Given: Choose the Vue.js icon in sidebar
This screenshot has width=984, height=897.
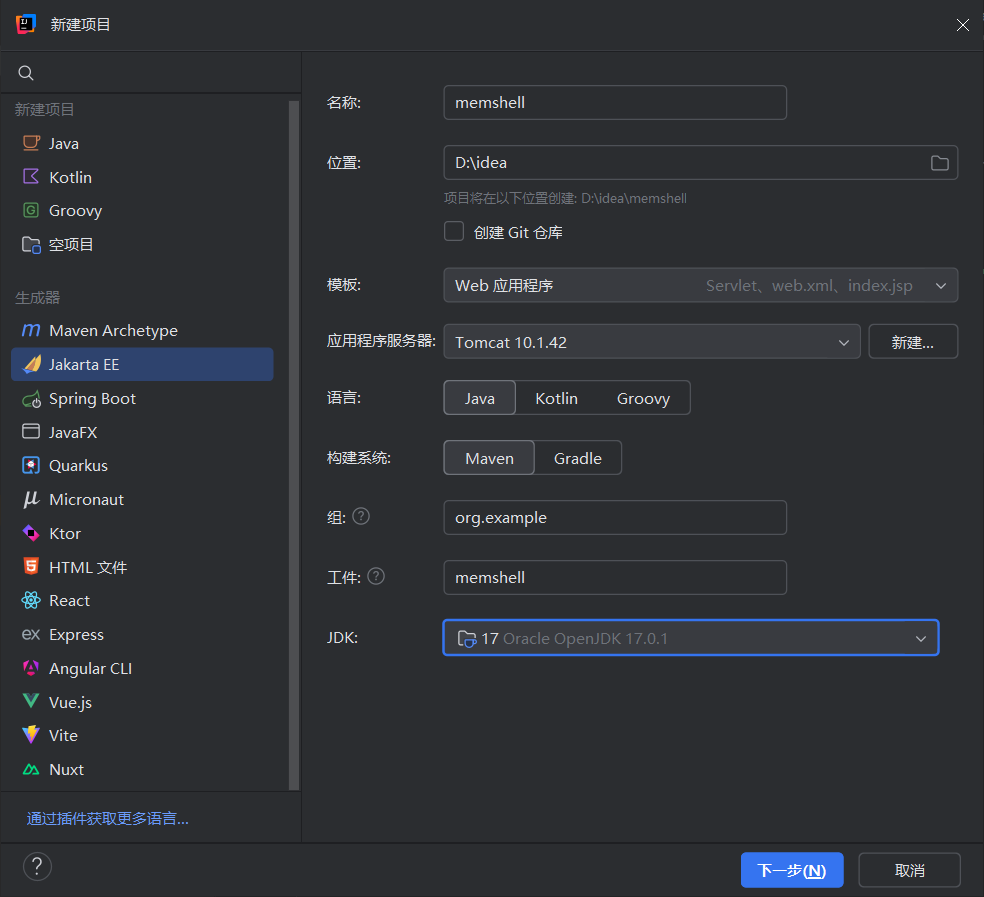Looking at the screenshot, I should [31, 702].
